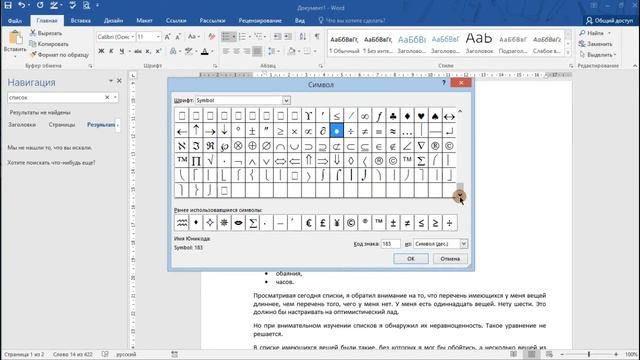Toggle bold (Ж) formatting
This screenshot has width=640, height=360.
[101, 51]
